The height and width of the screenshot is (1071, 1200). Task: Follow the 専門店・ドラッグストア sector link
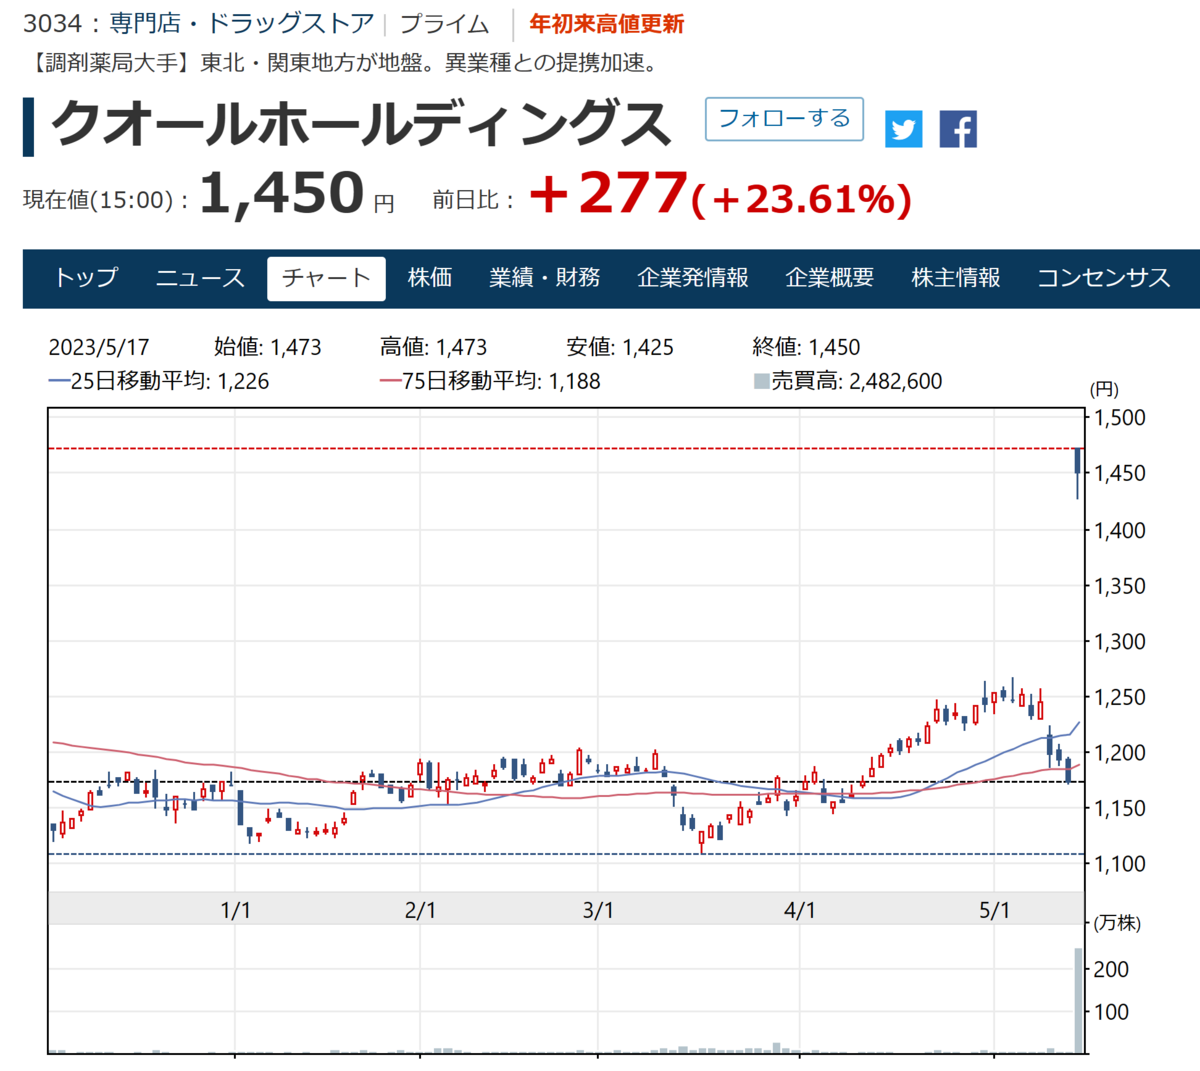click(x=242, y=24)
